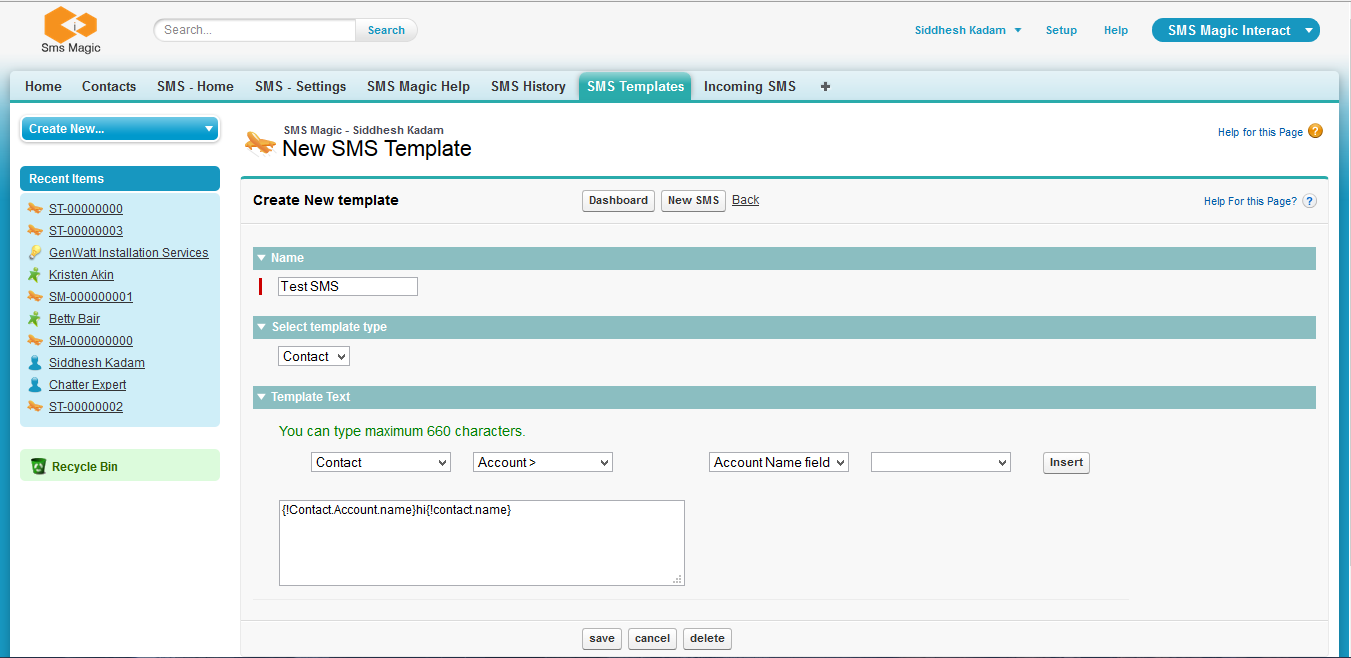Click the 'You can type maximum 660 characters.' text
The width and height of the screenshot is (1351, 658).
tap(402, 432)
